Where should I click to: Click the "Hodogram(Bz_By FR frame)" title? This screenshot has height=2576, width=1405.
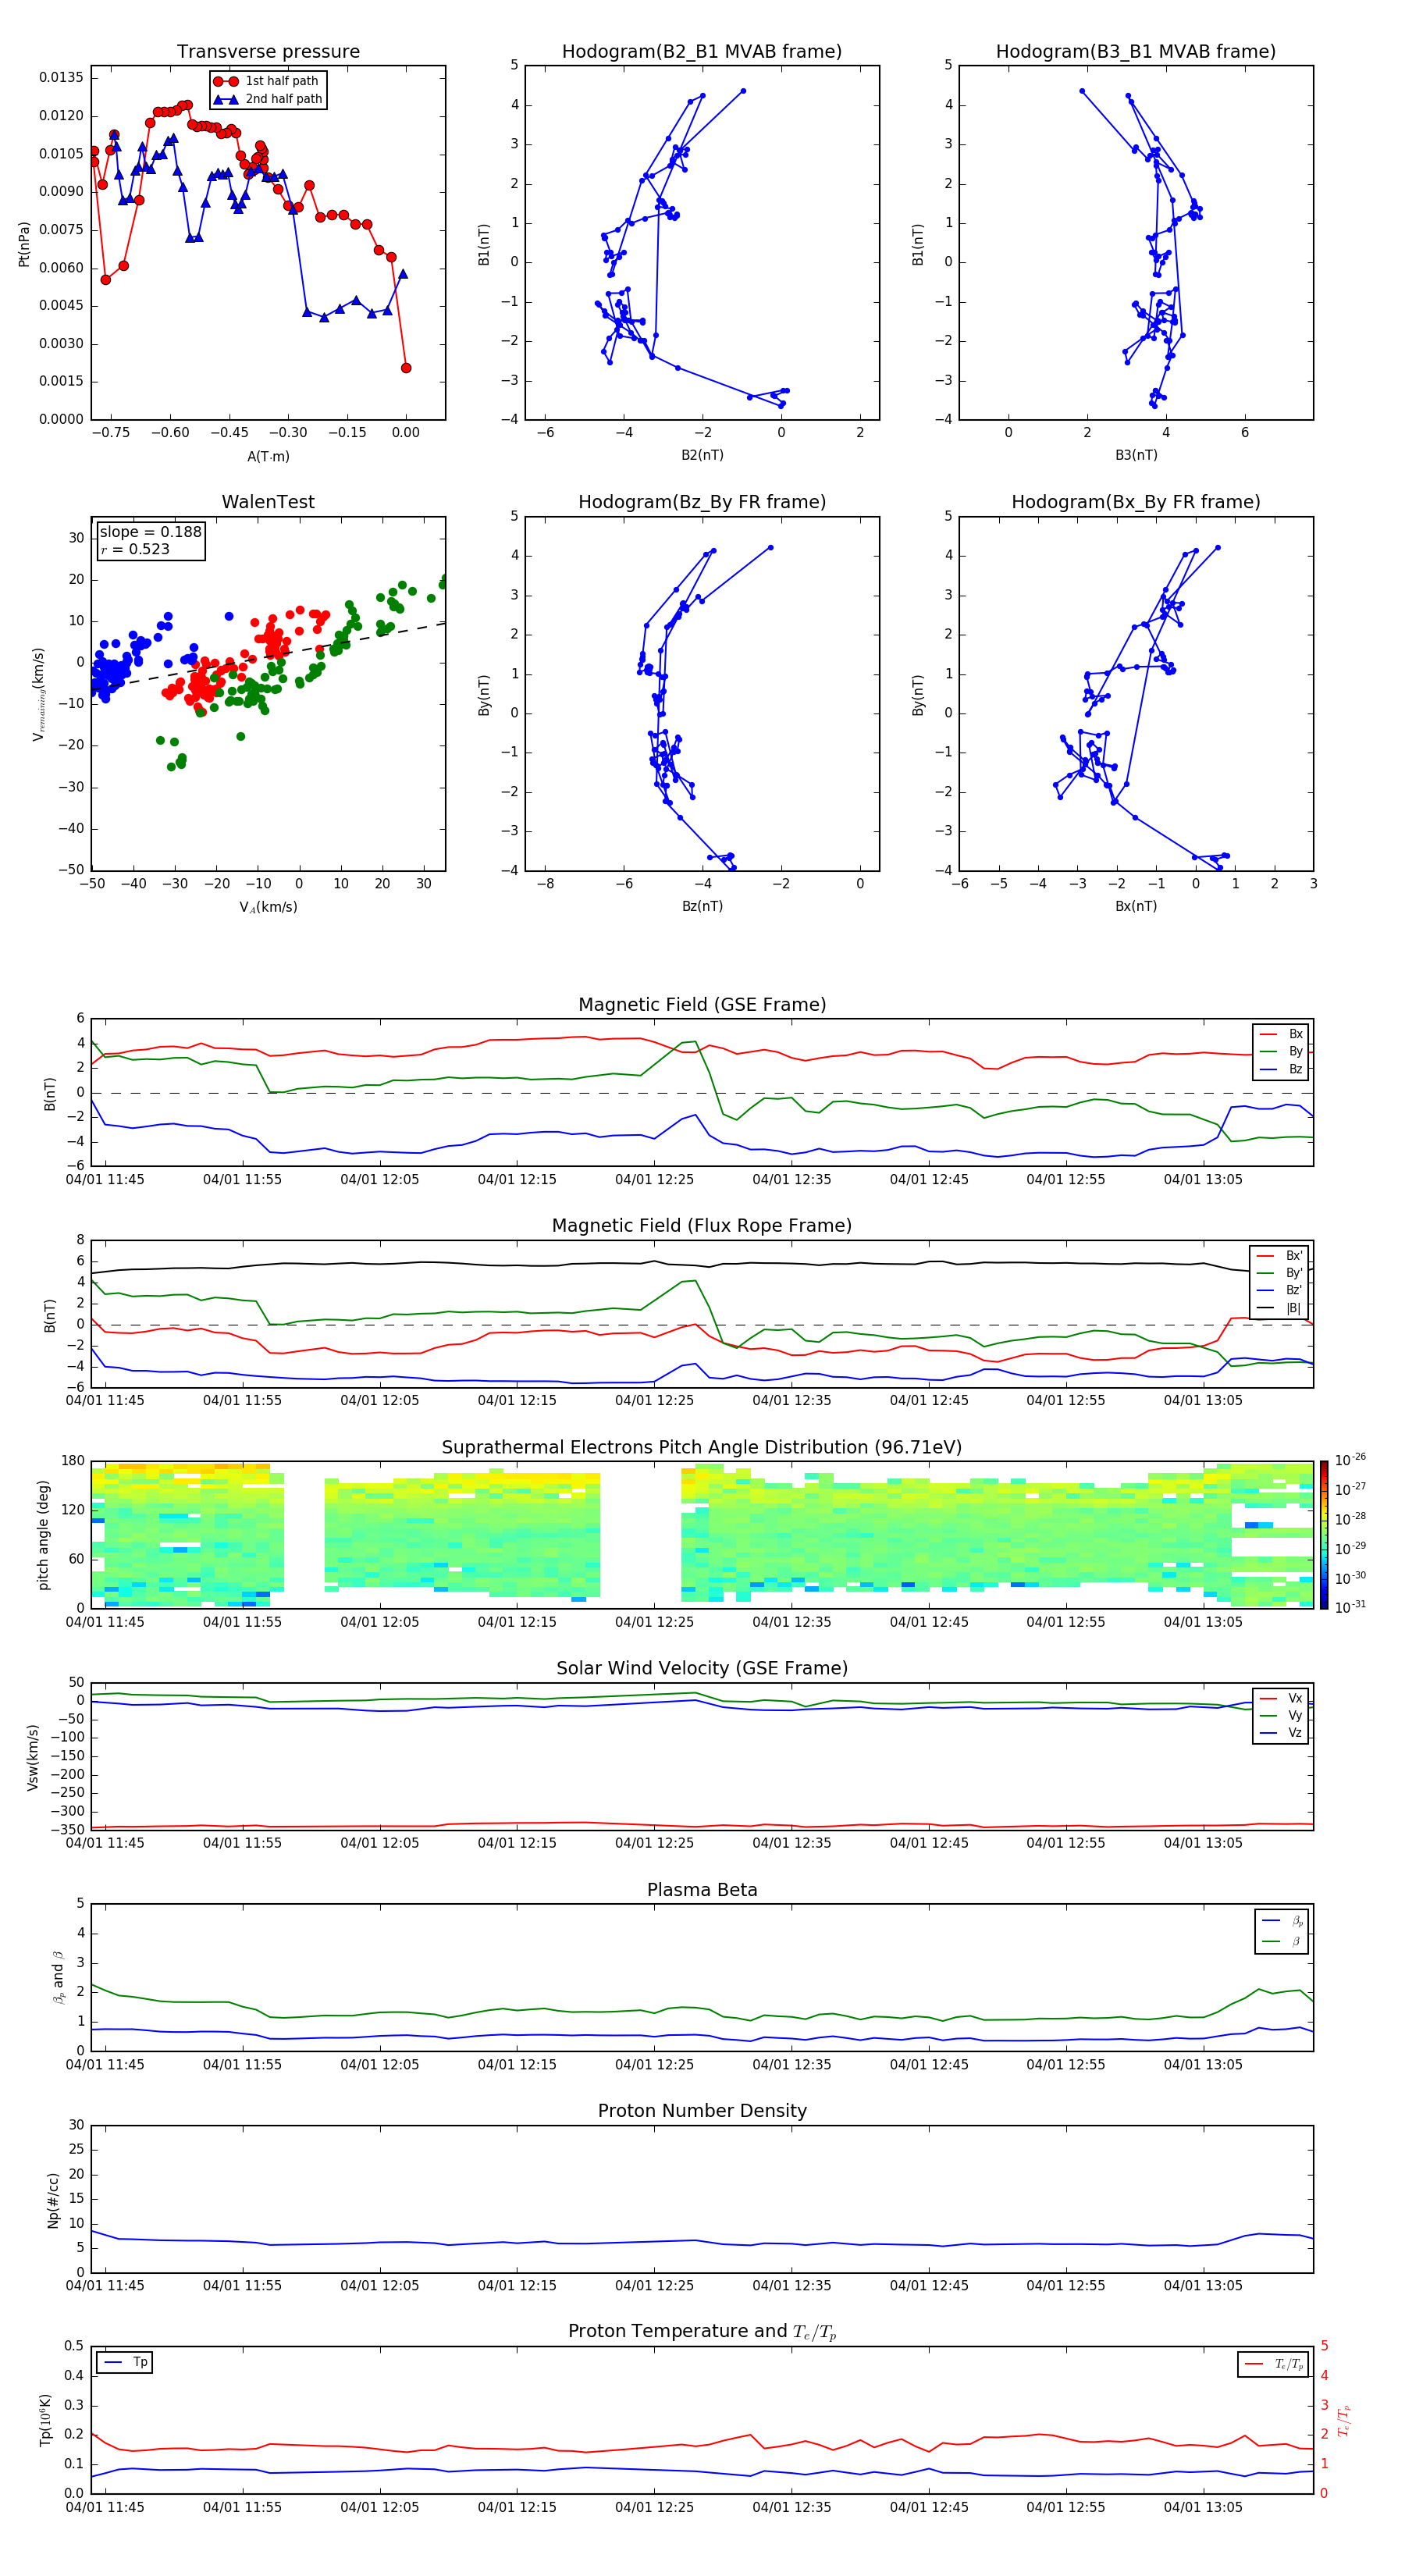point(702,502)
